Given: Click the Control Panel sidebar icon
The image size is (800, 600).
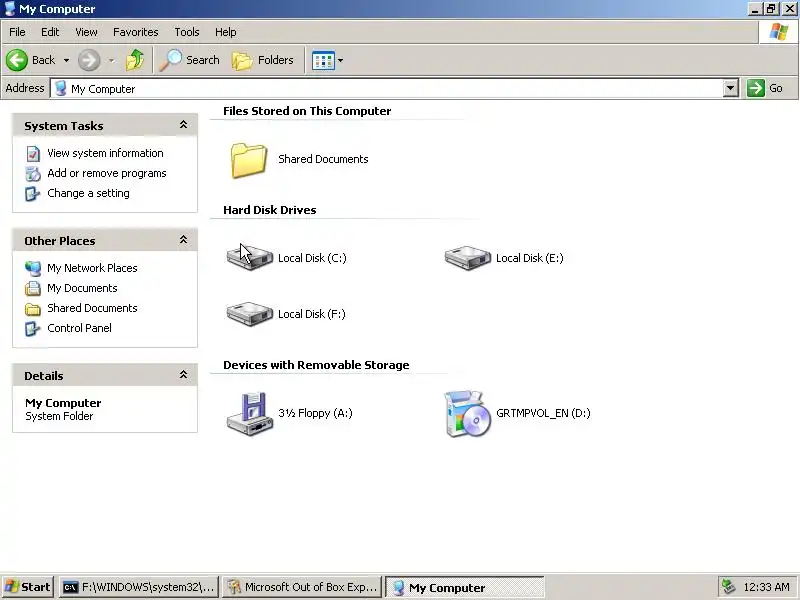Looking at the screenshot, I should coord(33,329).
